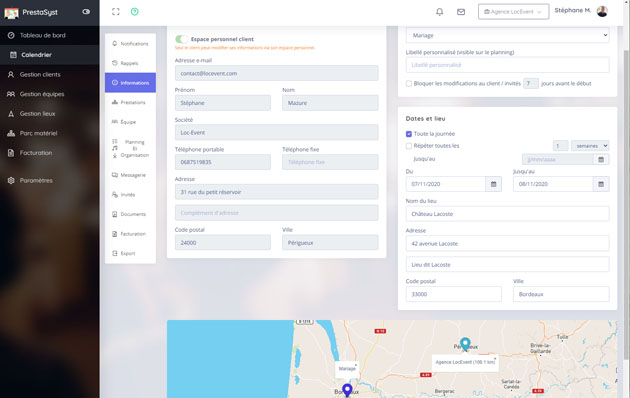Click the Stéphane M. user avatar

(x=602, y=11)
